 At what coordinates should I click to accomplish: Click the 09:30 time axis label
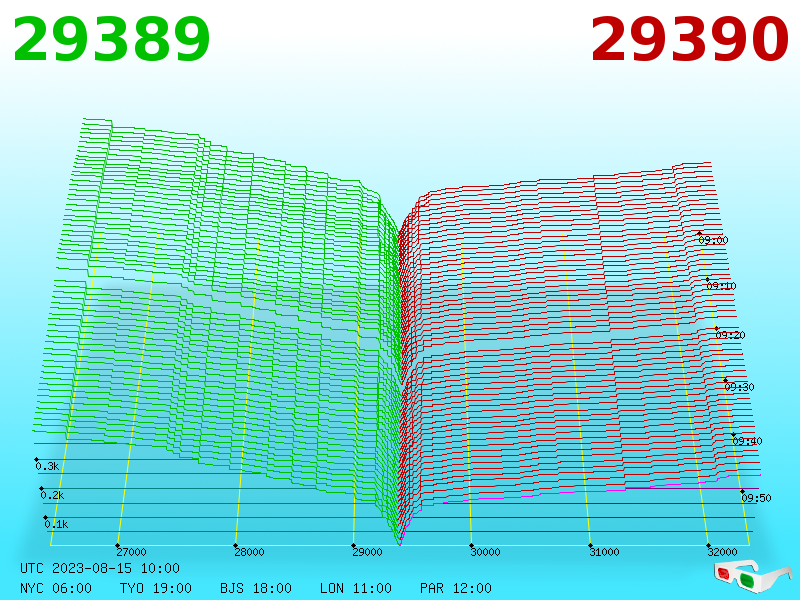(x=739, y=387)
